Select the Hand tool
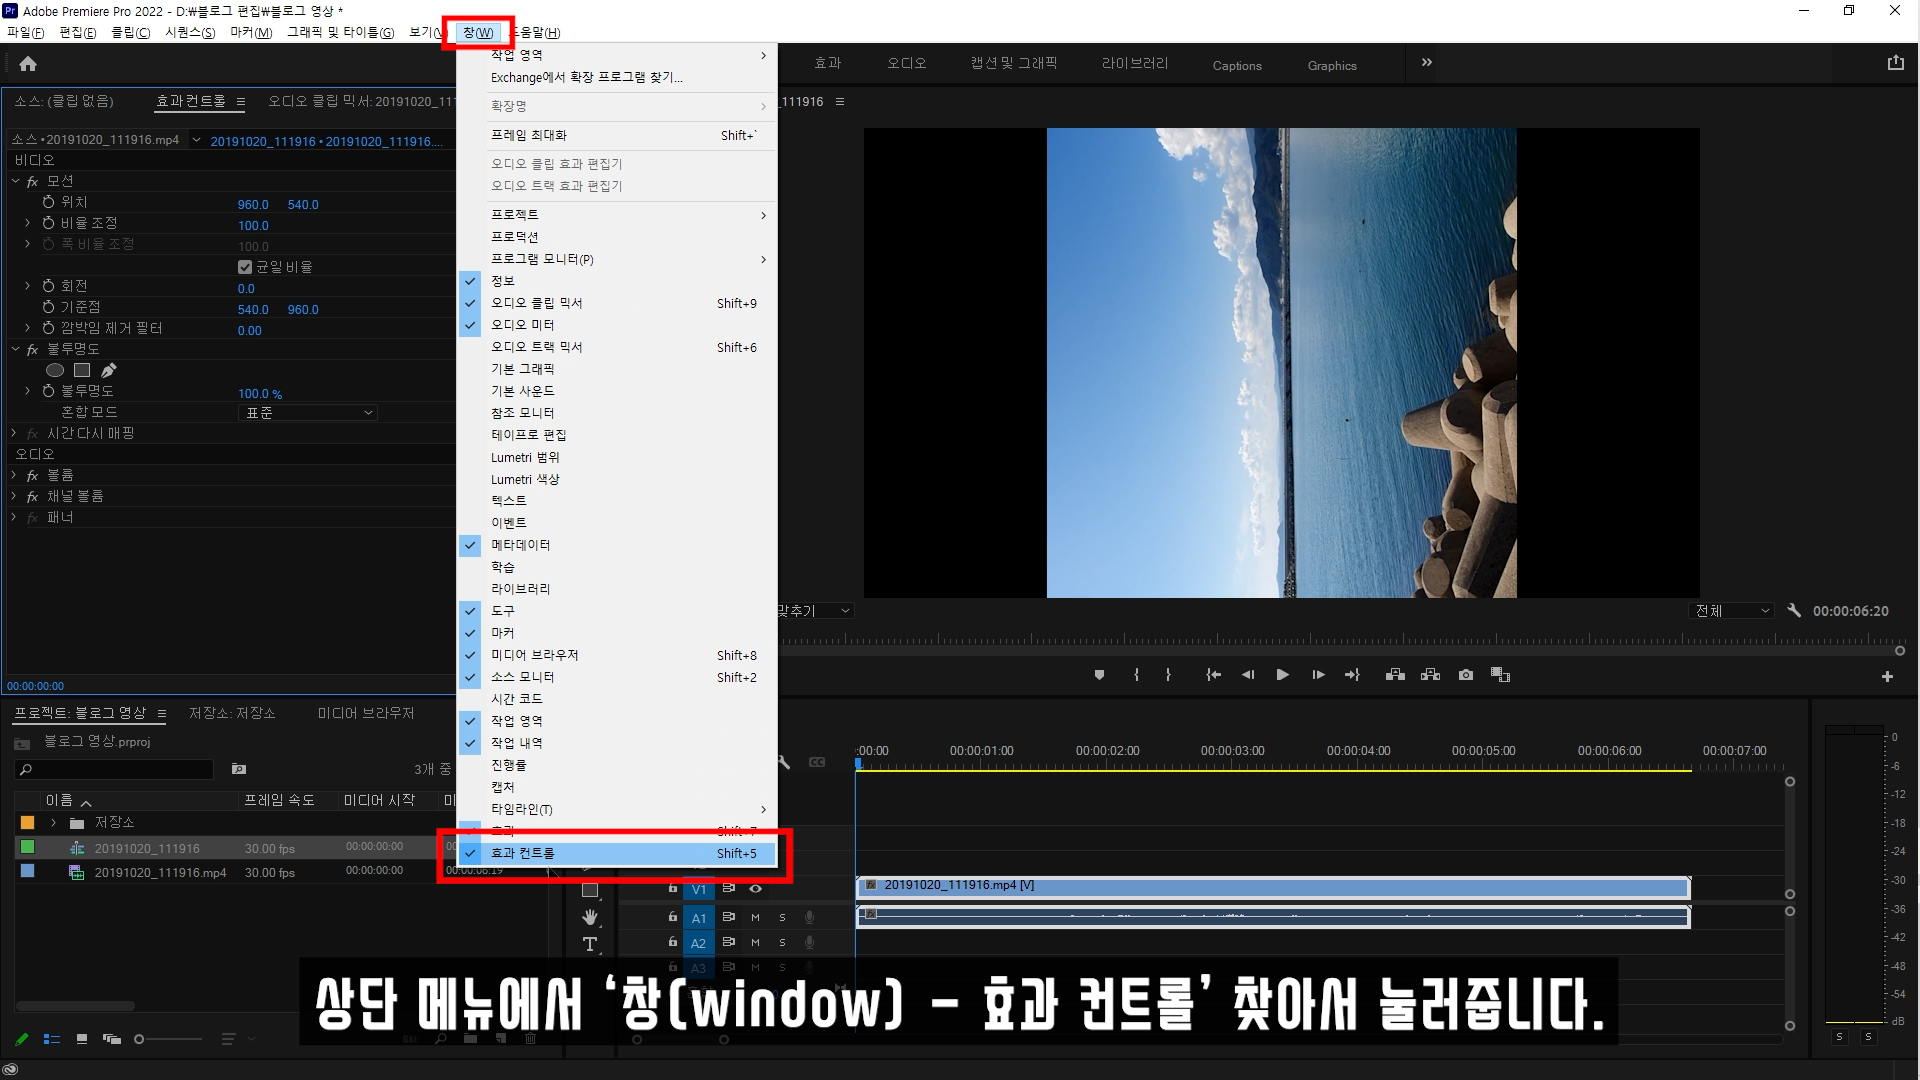Screen dimensions: 1920x1080 pyautogui.click(x=590, y=917)
